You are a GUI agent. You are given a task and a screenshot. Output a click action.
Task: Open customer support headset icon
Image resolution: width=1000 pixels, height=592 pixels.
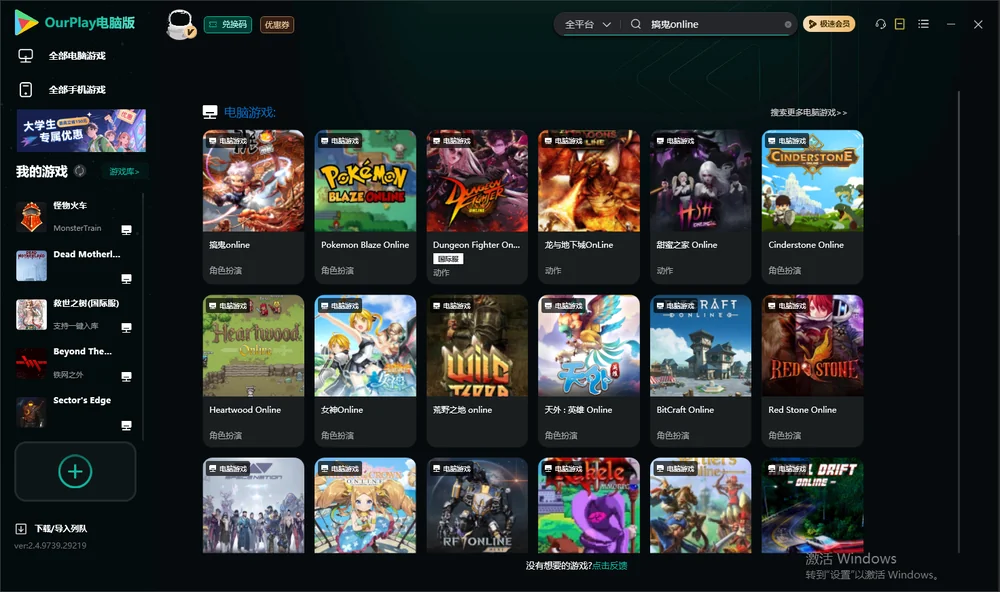click(x=880, y=24)
